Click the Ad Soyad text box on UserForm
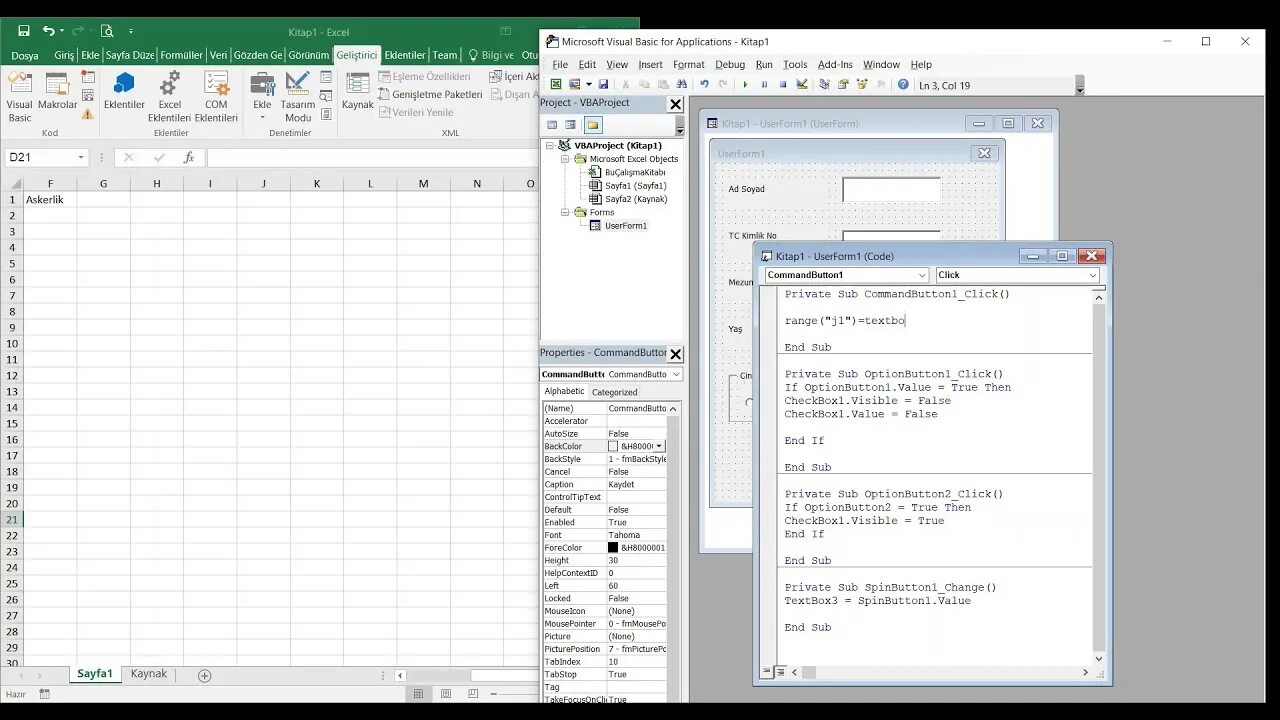 891,189
